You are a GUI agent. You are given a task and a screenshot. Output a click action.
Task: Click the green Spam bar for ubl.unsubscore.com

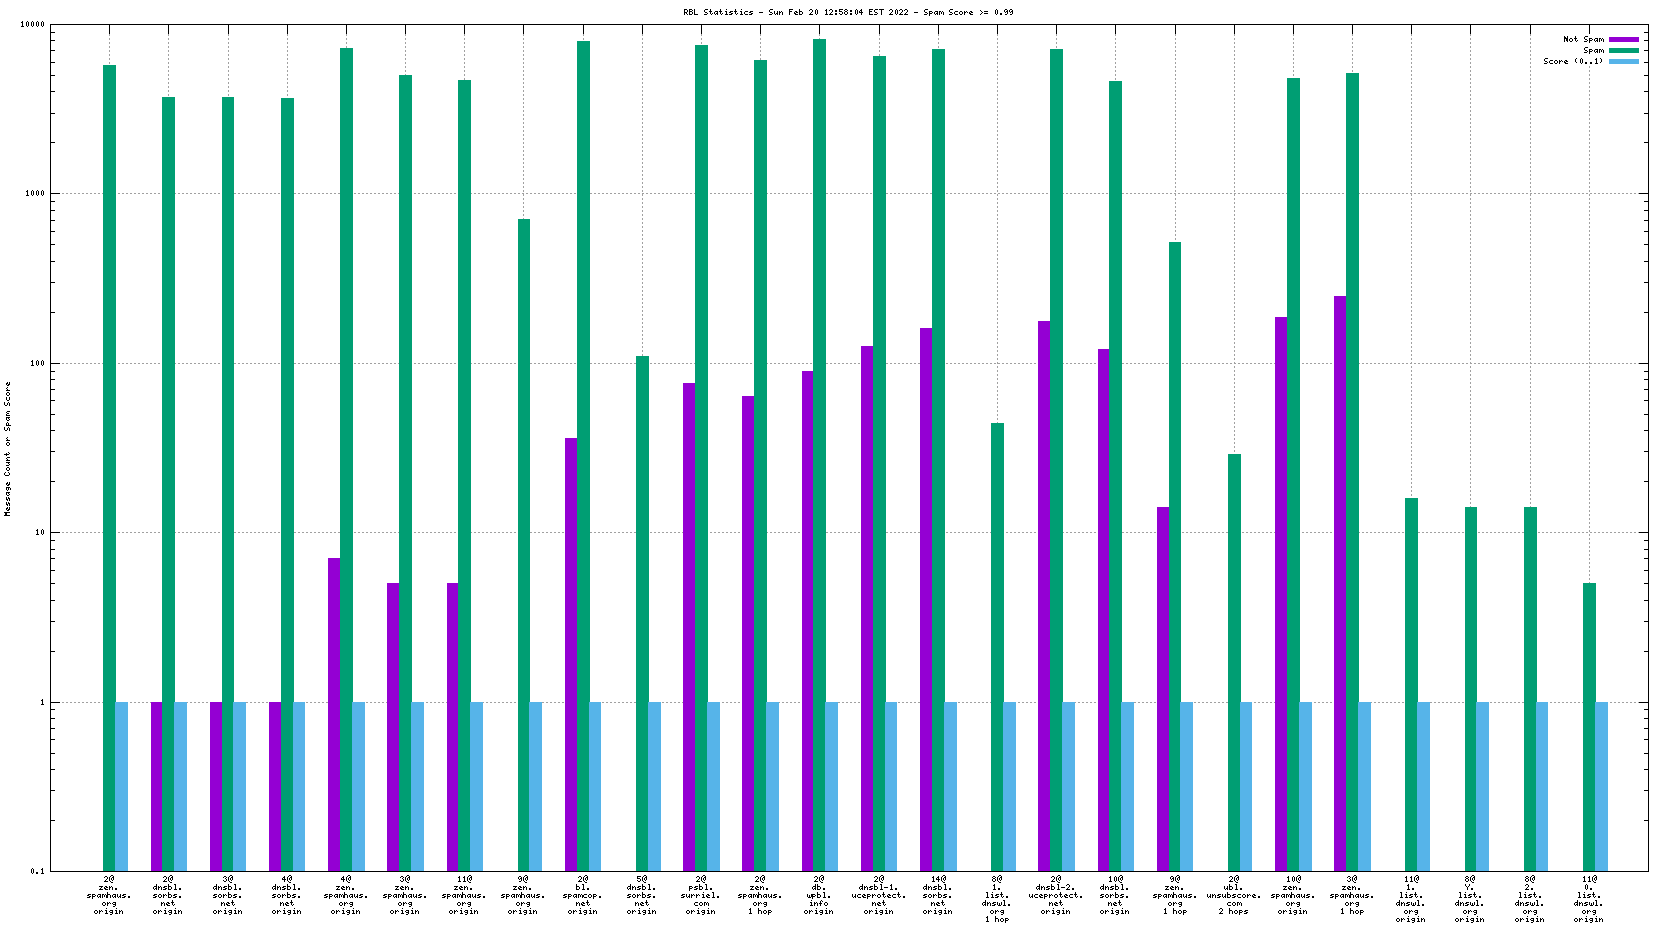click(1234, 660)
